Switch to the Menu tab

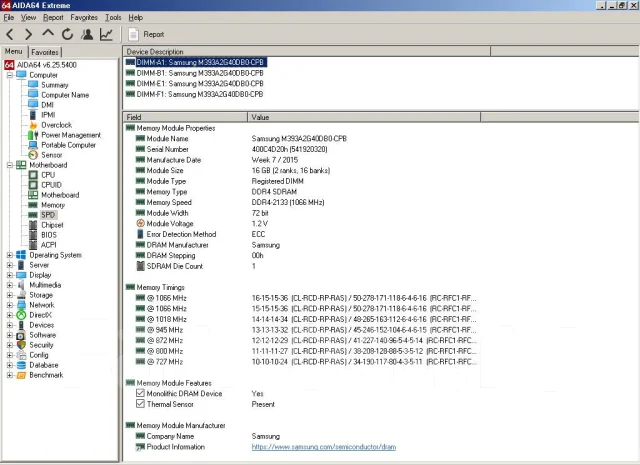[x=13, y=51]
